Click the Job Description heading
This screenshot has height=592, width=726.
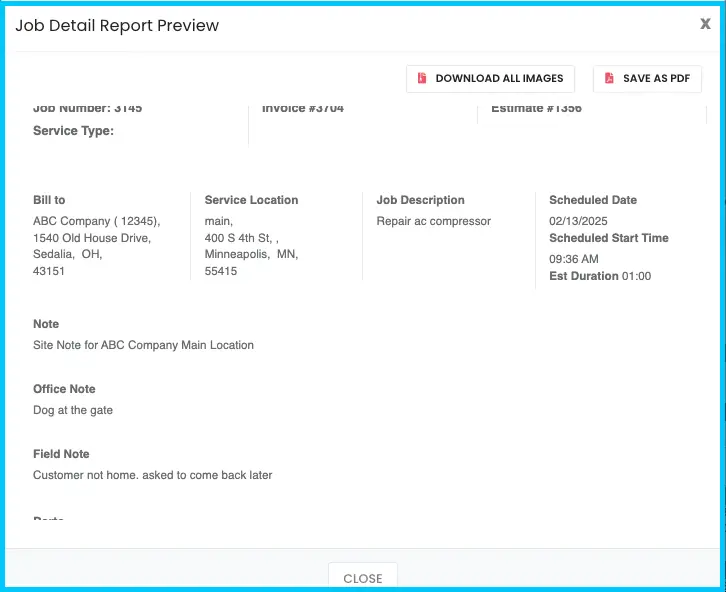(420, 200)
